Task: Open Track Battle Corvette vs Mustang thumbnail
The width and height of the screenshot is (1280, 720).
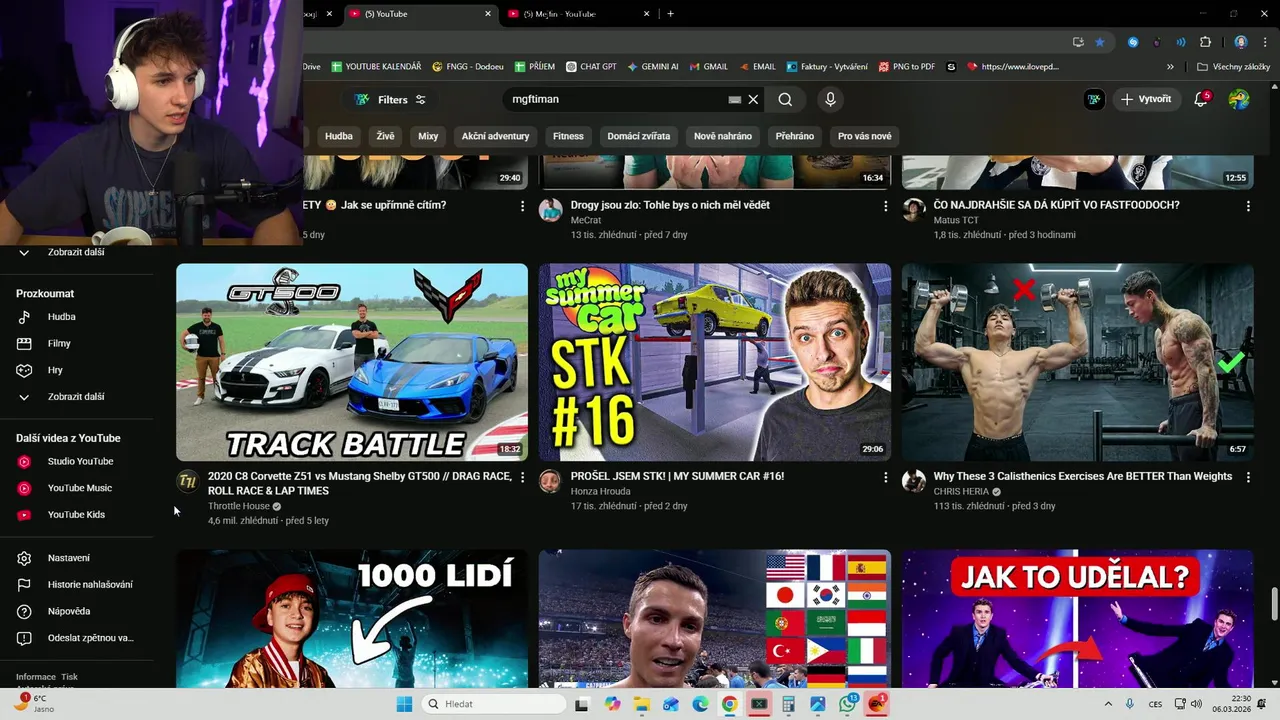Action: coord(352,362)
